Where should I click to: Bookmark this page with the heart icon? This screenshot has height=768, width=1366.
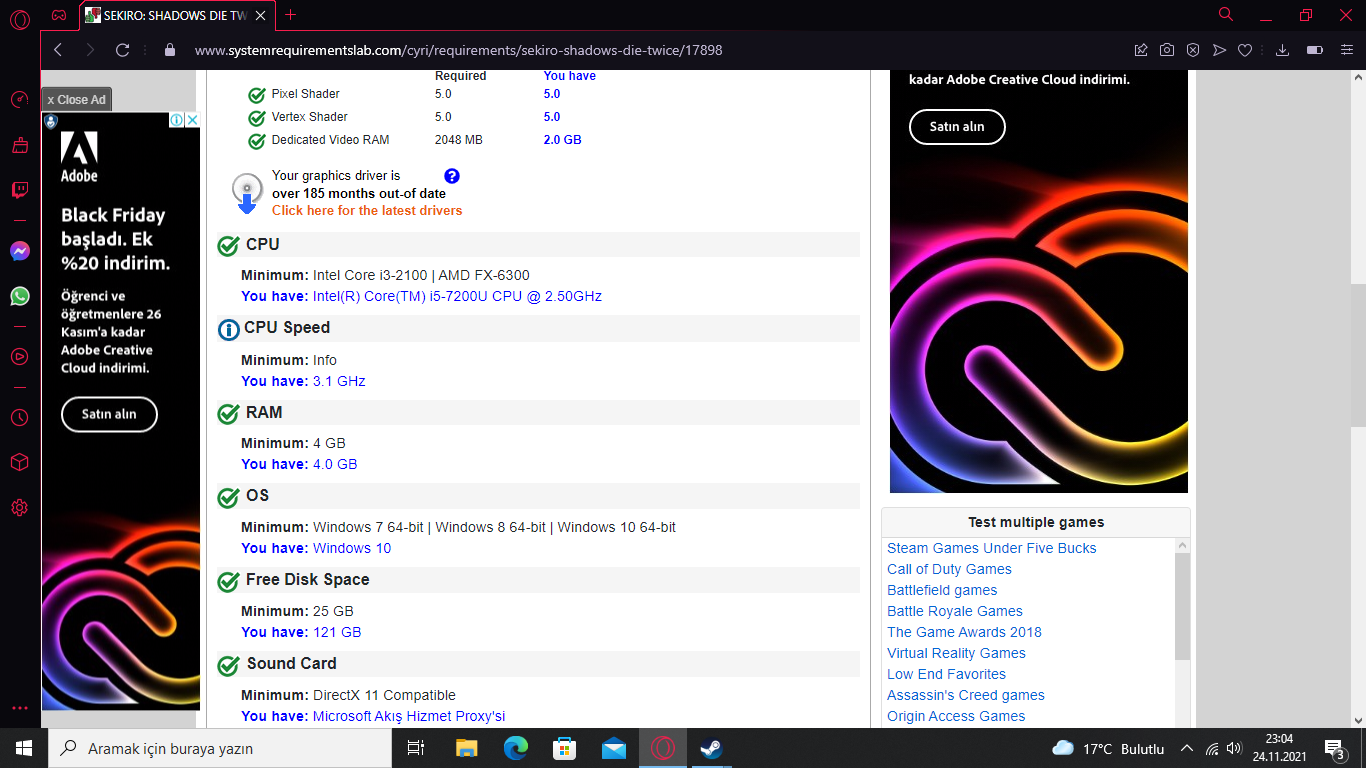(1245, 50)
